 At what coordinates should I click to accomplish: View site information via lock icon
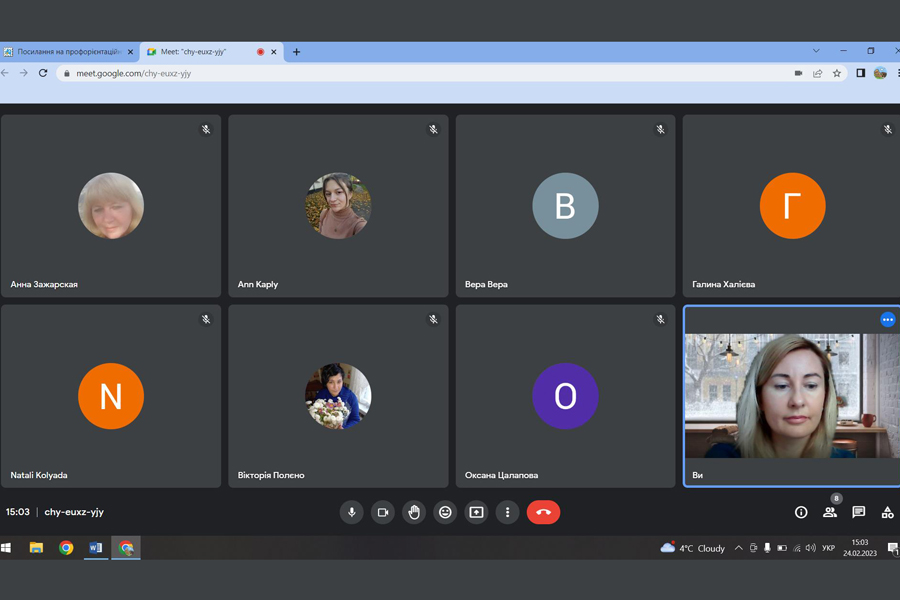tap(67, 73)
